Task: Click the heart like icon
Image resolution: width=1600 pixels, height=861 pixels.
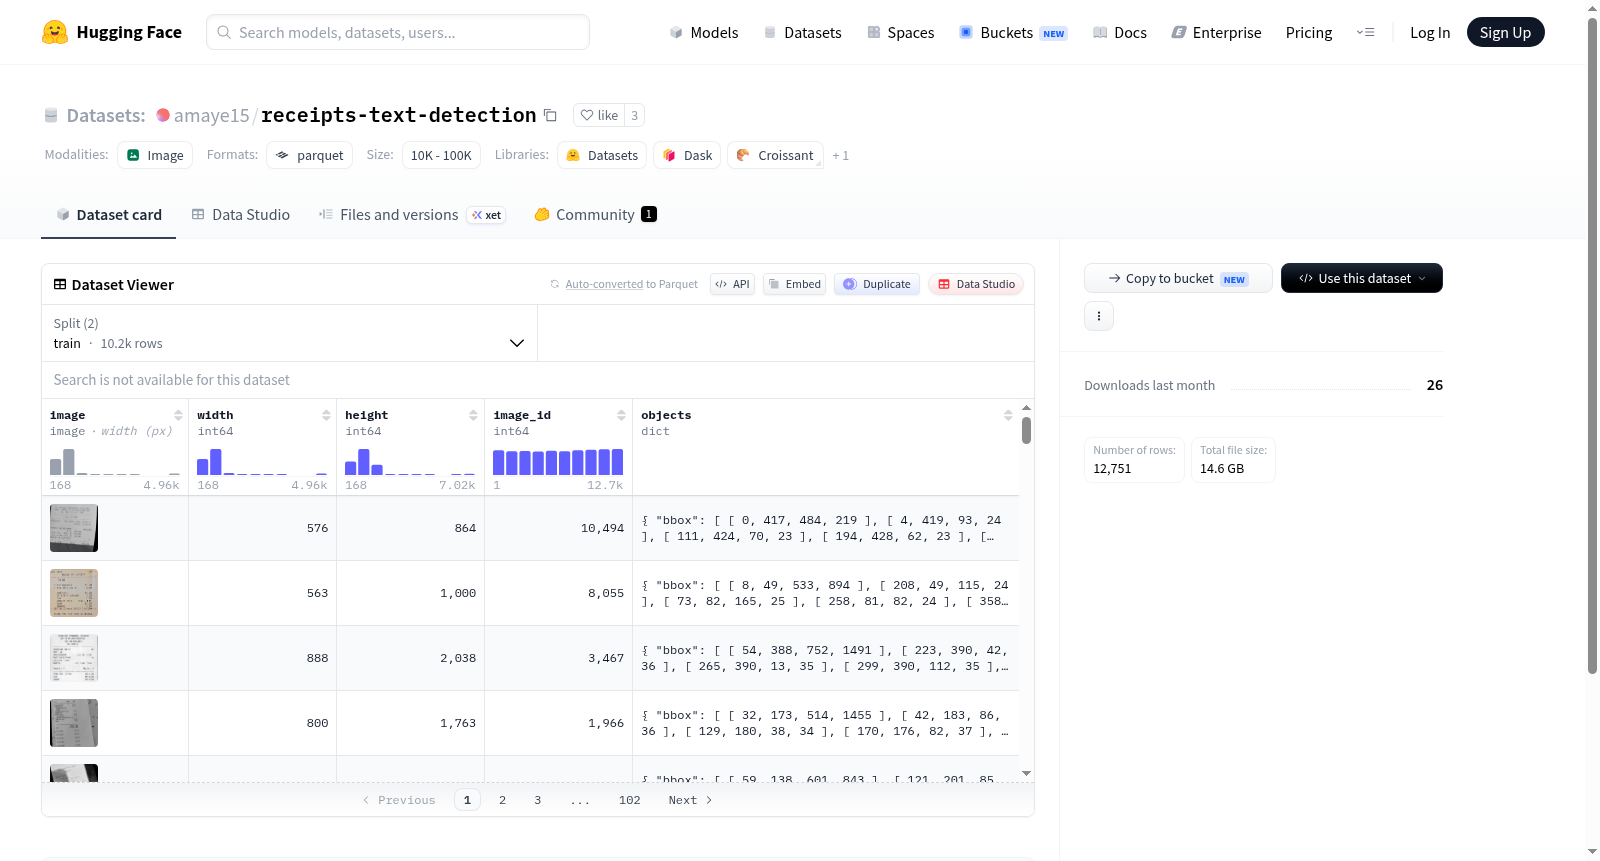Action: 587,115
